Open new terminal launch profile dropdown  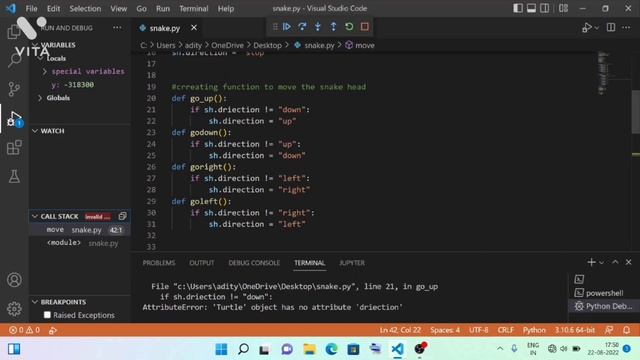pyautogui.click(x=601, y=262)
